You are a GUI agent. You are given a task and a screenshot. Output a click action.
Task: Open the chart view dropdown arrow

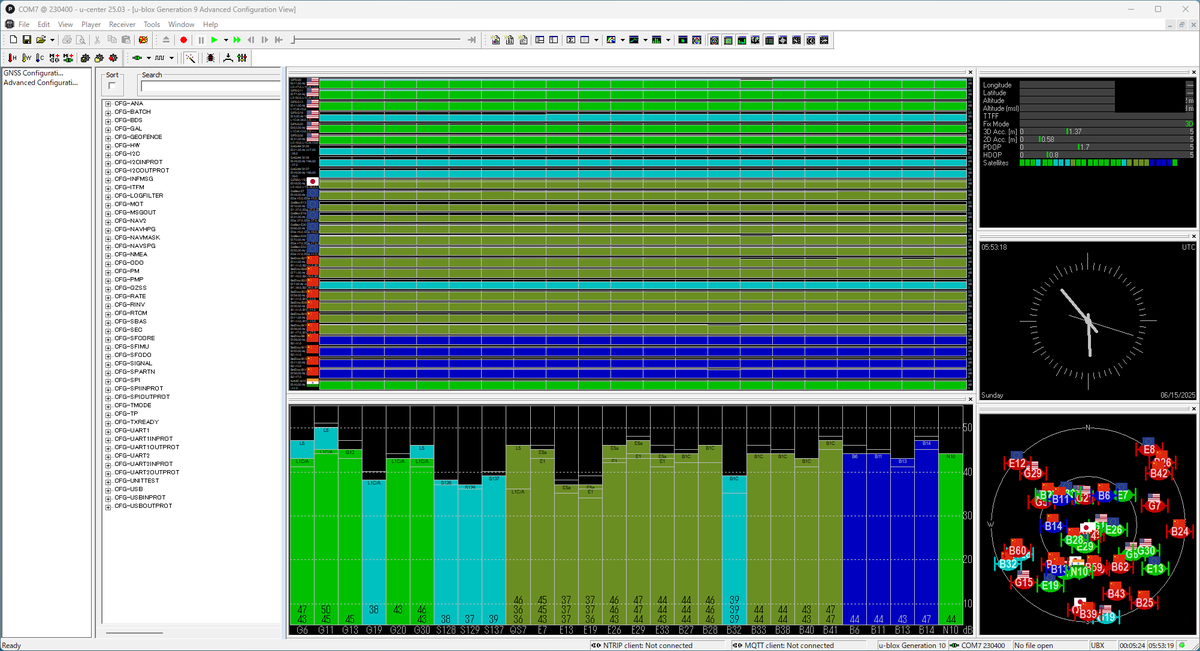click(645, 40)
